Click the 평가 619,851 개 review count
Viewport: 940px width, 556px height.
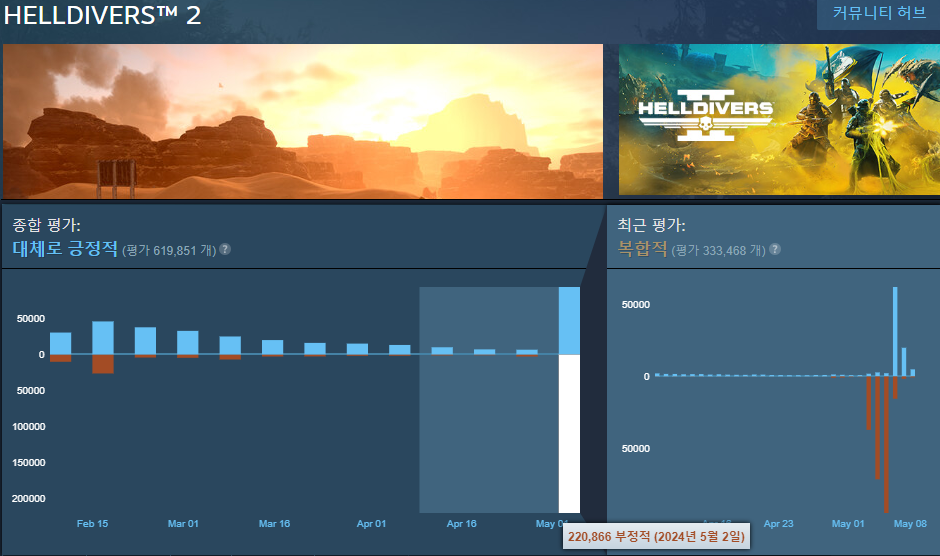[x=169, y=250]
